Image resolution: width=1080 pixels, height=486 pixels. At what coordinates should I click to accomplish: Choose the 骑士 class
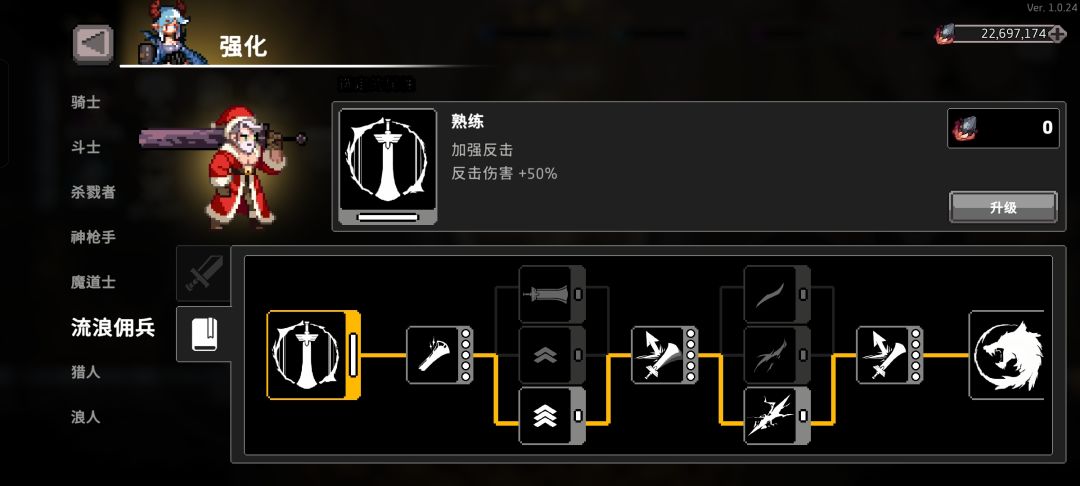[x=85, y=103]
